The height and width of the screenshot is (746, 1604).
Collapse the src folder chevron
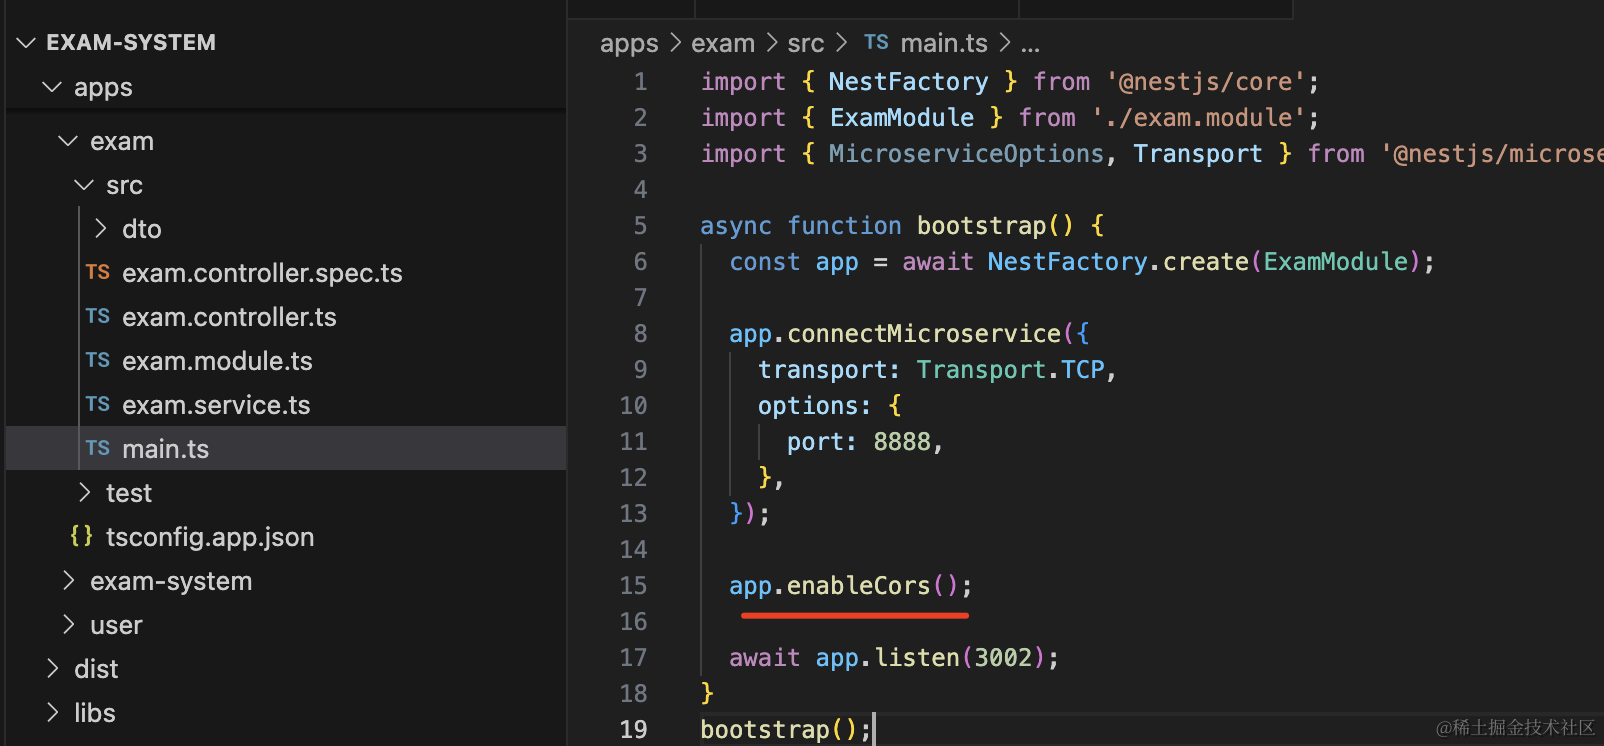click(84, 185)
